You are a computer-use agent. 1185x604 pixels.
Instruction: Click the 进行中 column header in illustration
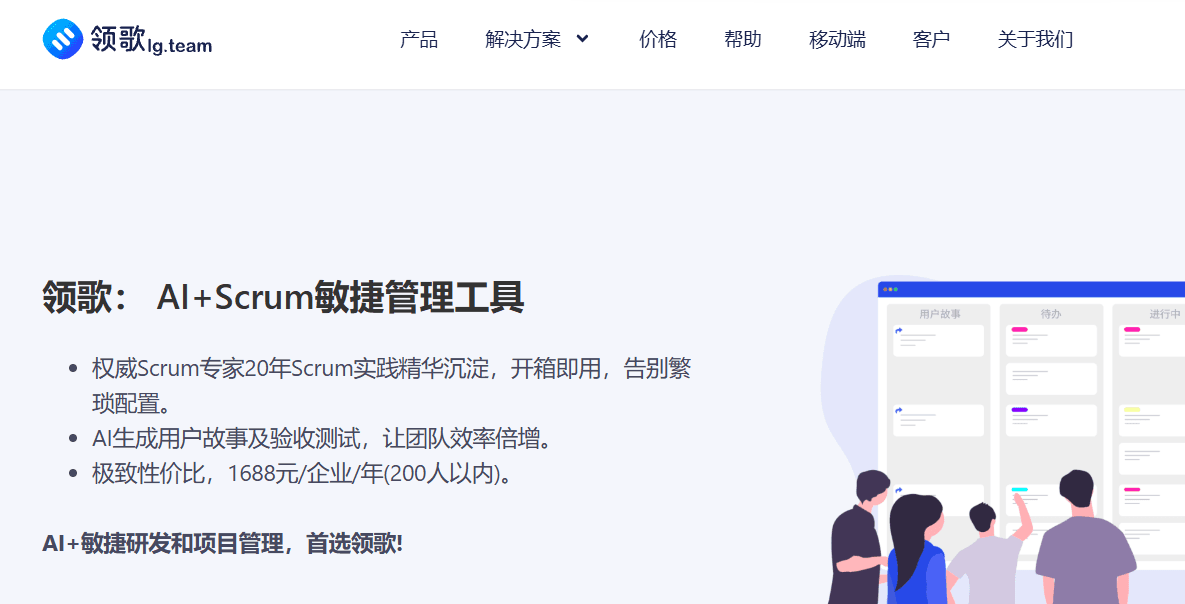click(1164, 314)
